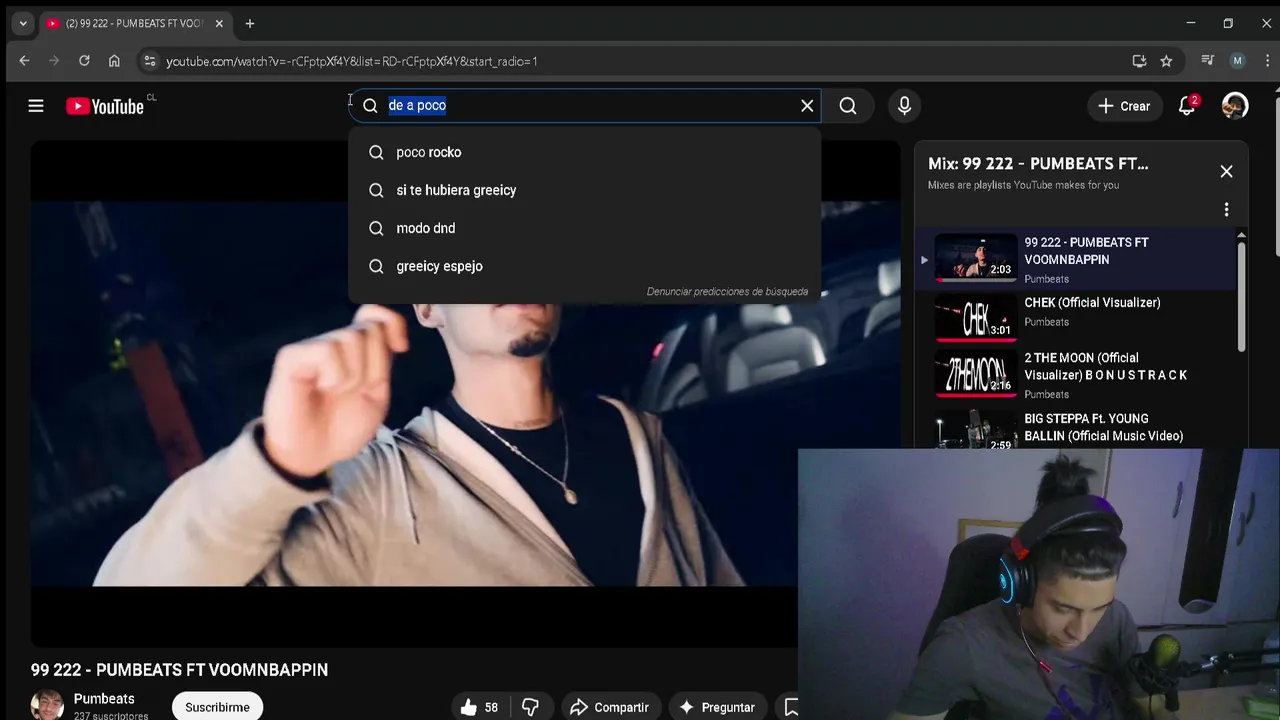Select the active browser tab 99 222
Viewport: 1280px width, 720px height.
[x=135, y=23]
